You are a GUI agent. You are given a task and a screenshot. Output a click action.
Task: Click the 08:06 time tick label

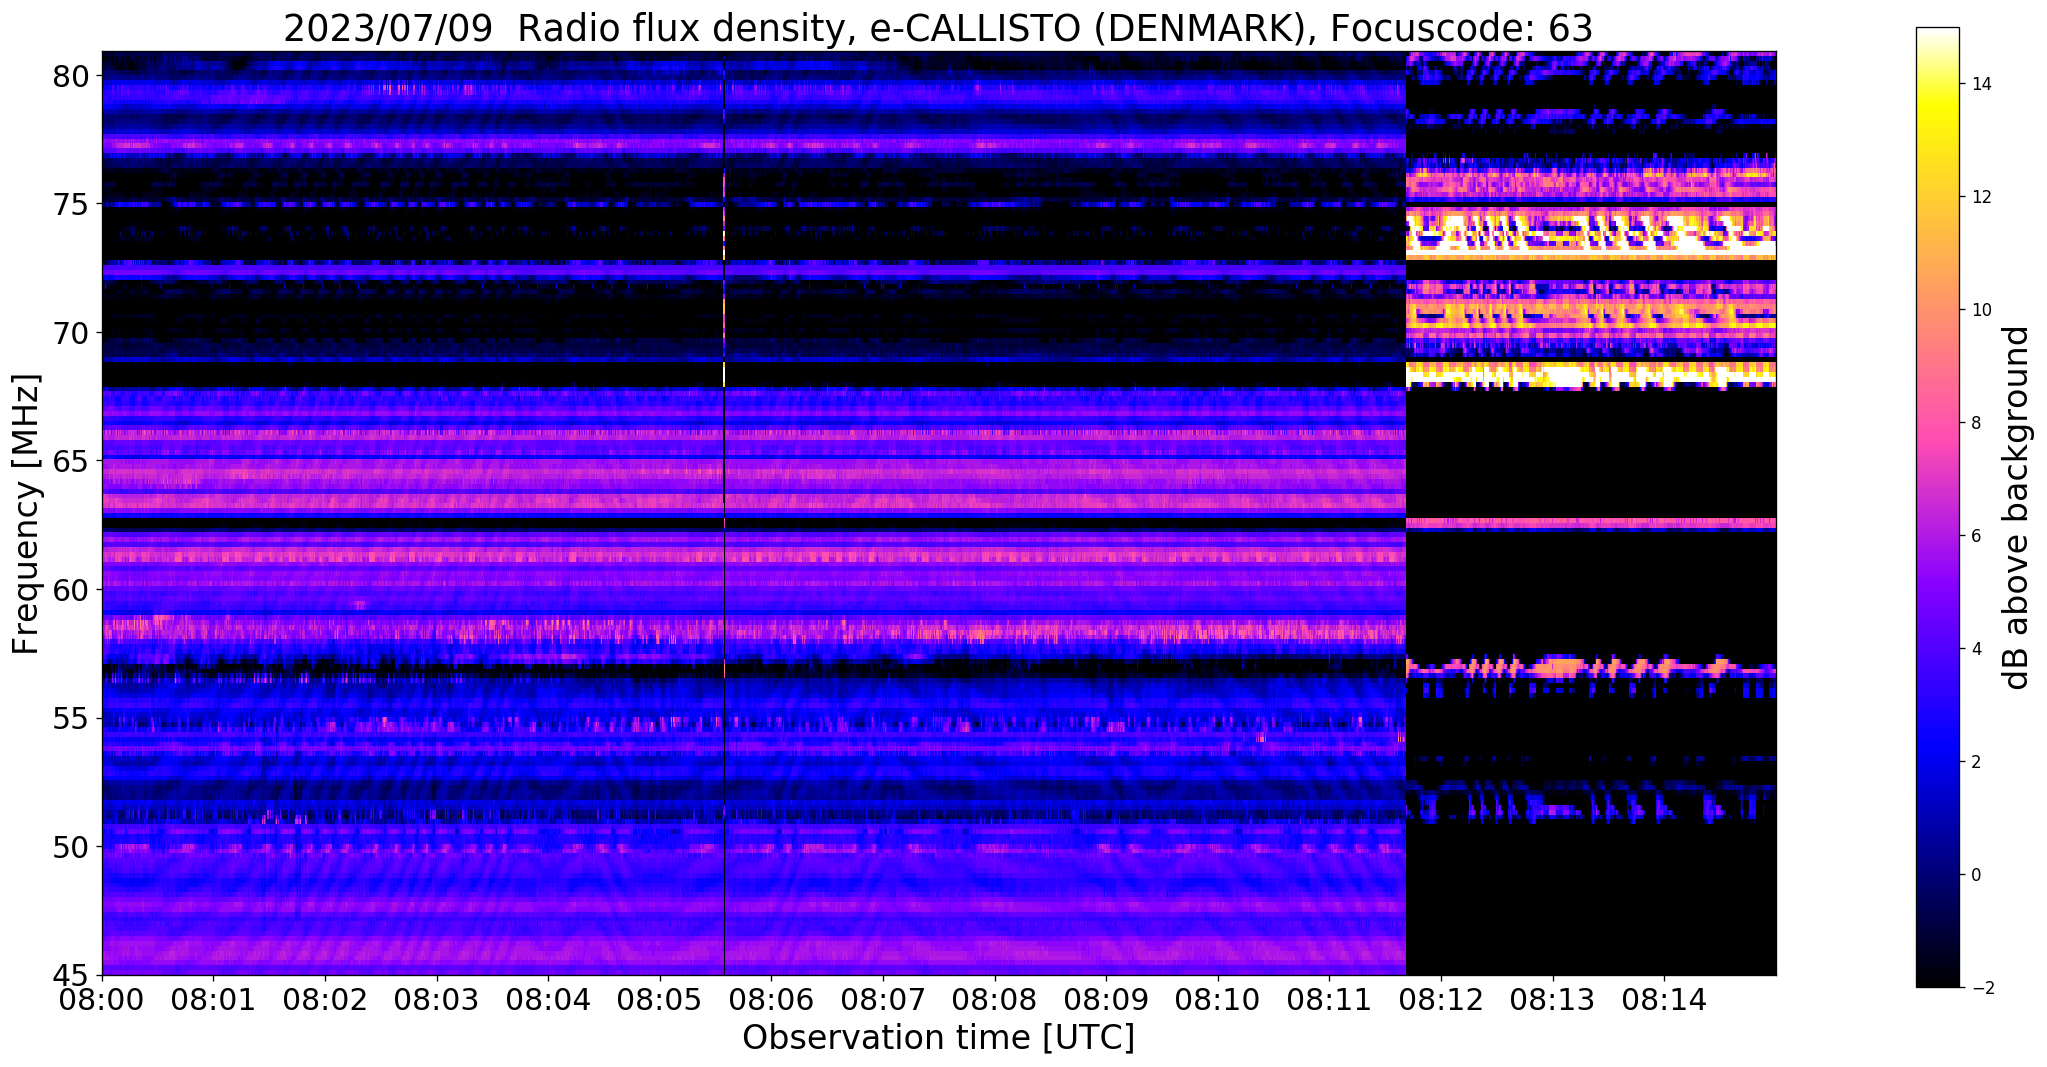pyautogui.click(x=771, y=1000)
